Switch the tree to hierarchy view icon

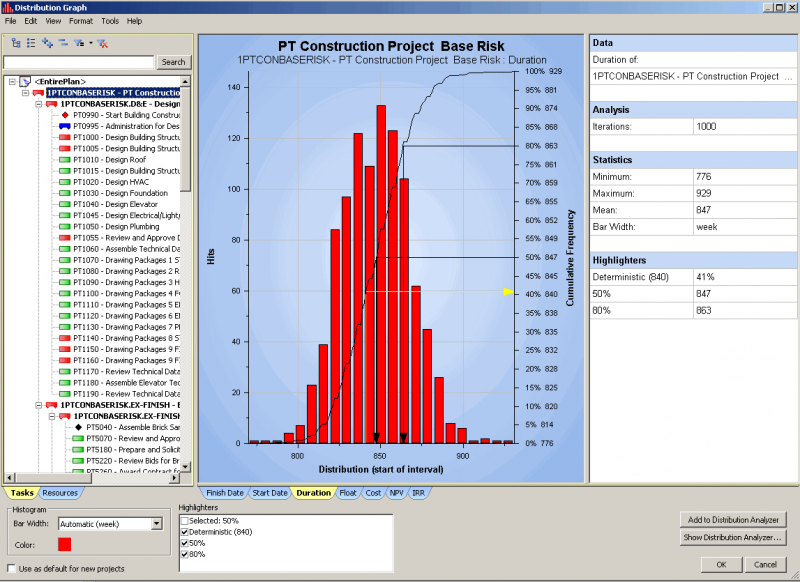[x=16, y=43]
